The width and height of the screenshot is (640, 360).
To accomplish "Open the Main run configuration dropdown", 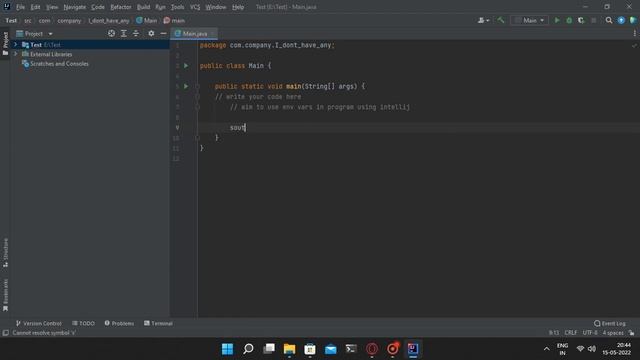I will click(x=529, y=20).
